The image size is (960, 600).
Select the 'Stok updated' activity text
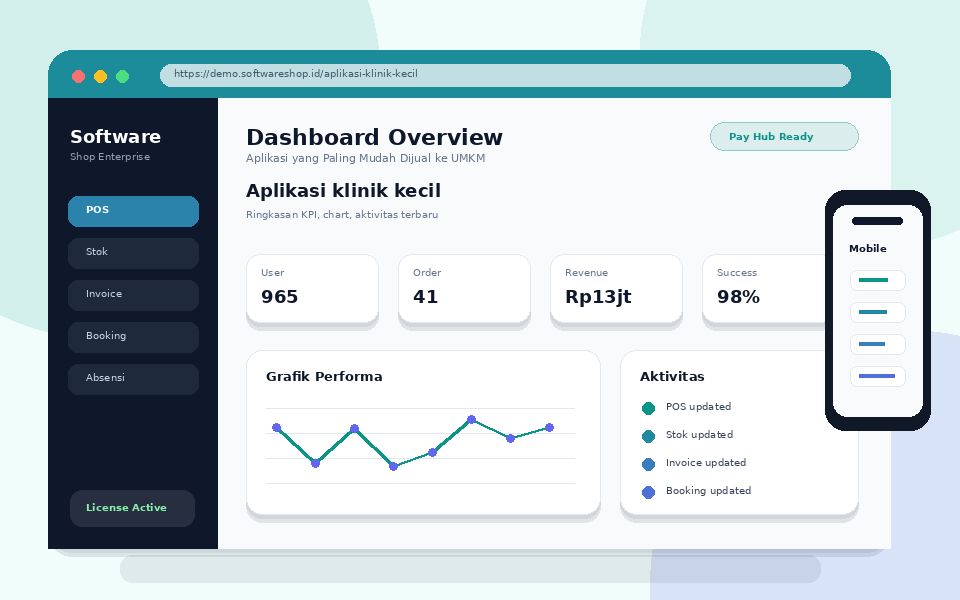pyautogui.click(x=699, y=435)
